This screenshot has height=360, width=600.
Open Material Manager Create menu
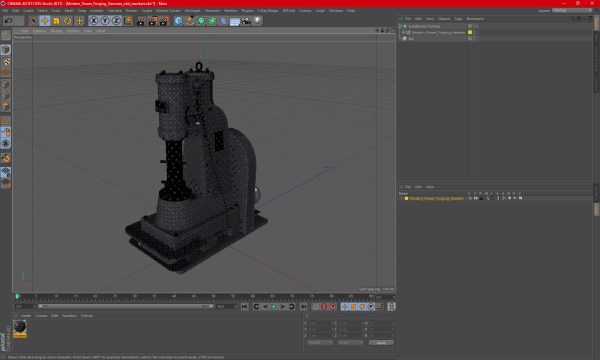[x=26, y=316]
